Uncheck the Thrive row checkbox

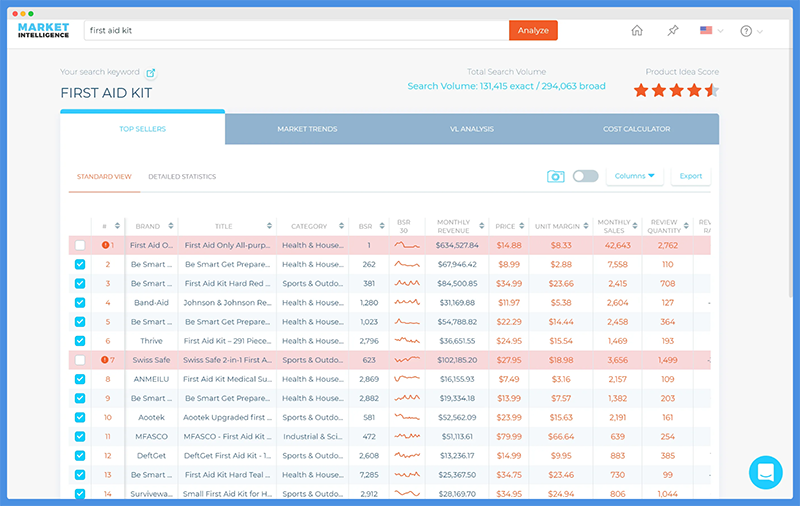[80, 341]
